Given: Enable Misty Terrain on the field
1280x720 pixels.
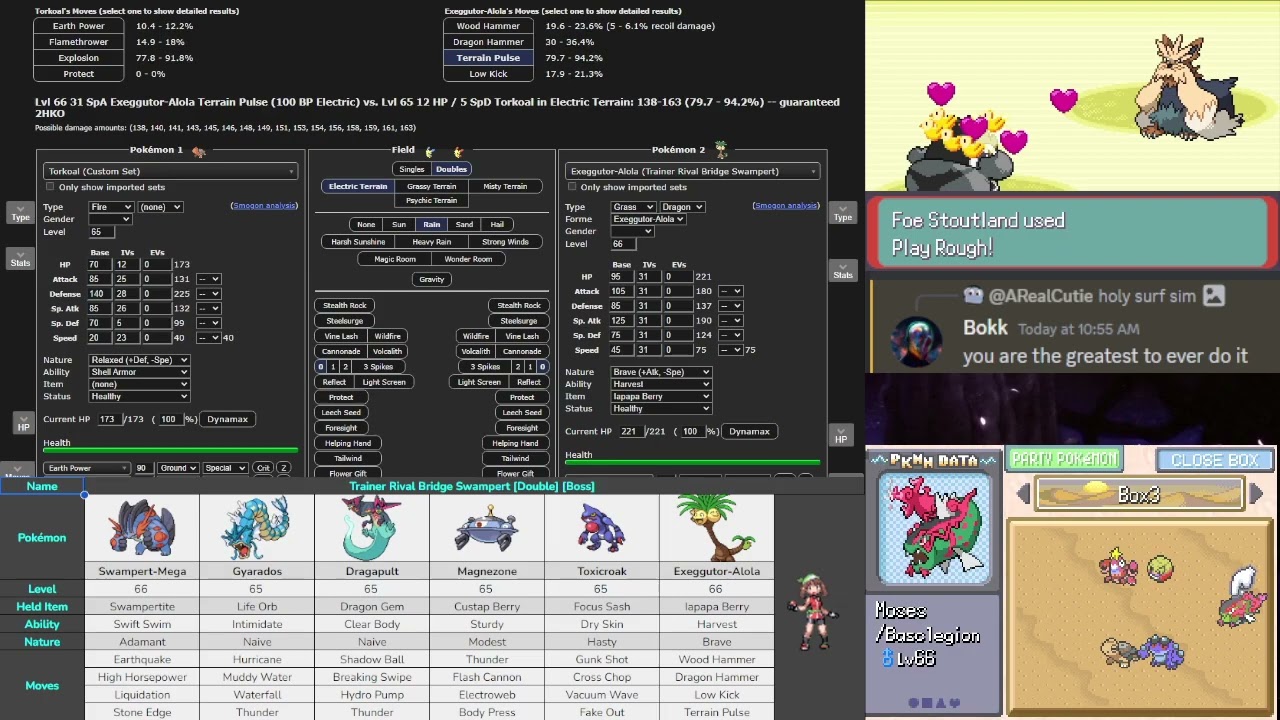Looking at the screenshot, I should coord(505,186).
